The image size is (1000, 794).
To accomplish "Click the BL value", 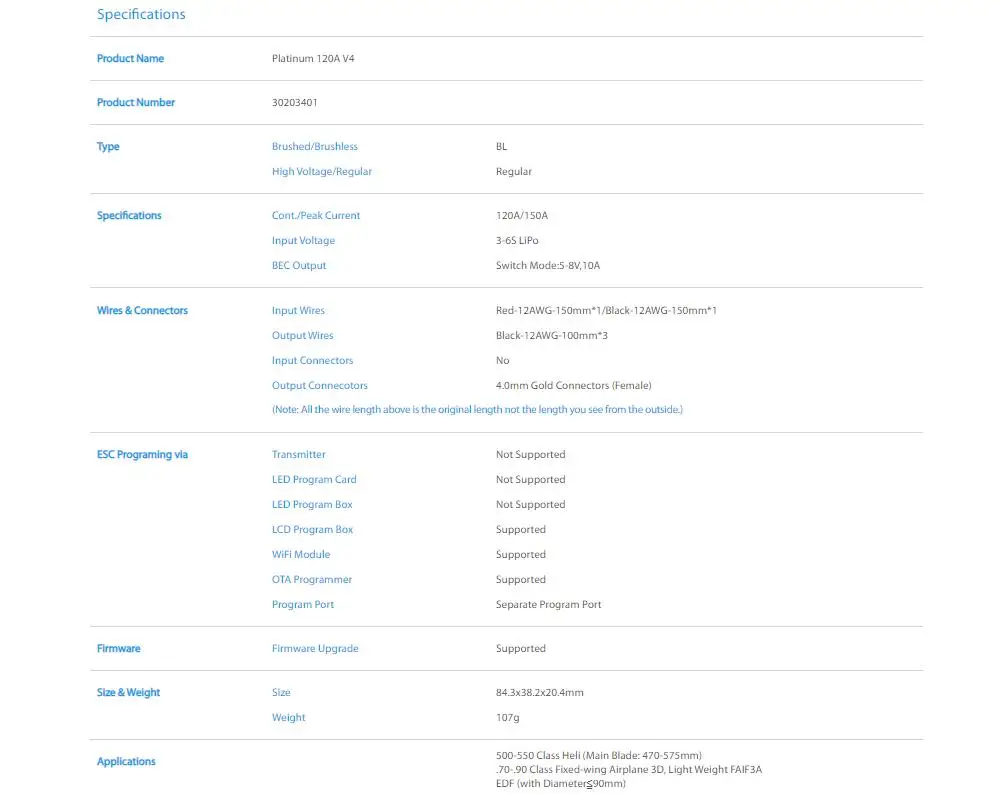I will pos(501,146).
